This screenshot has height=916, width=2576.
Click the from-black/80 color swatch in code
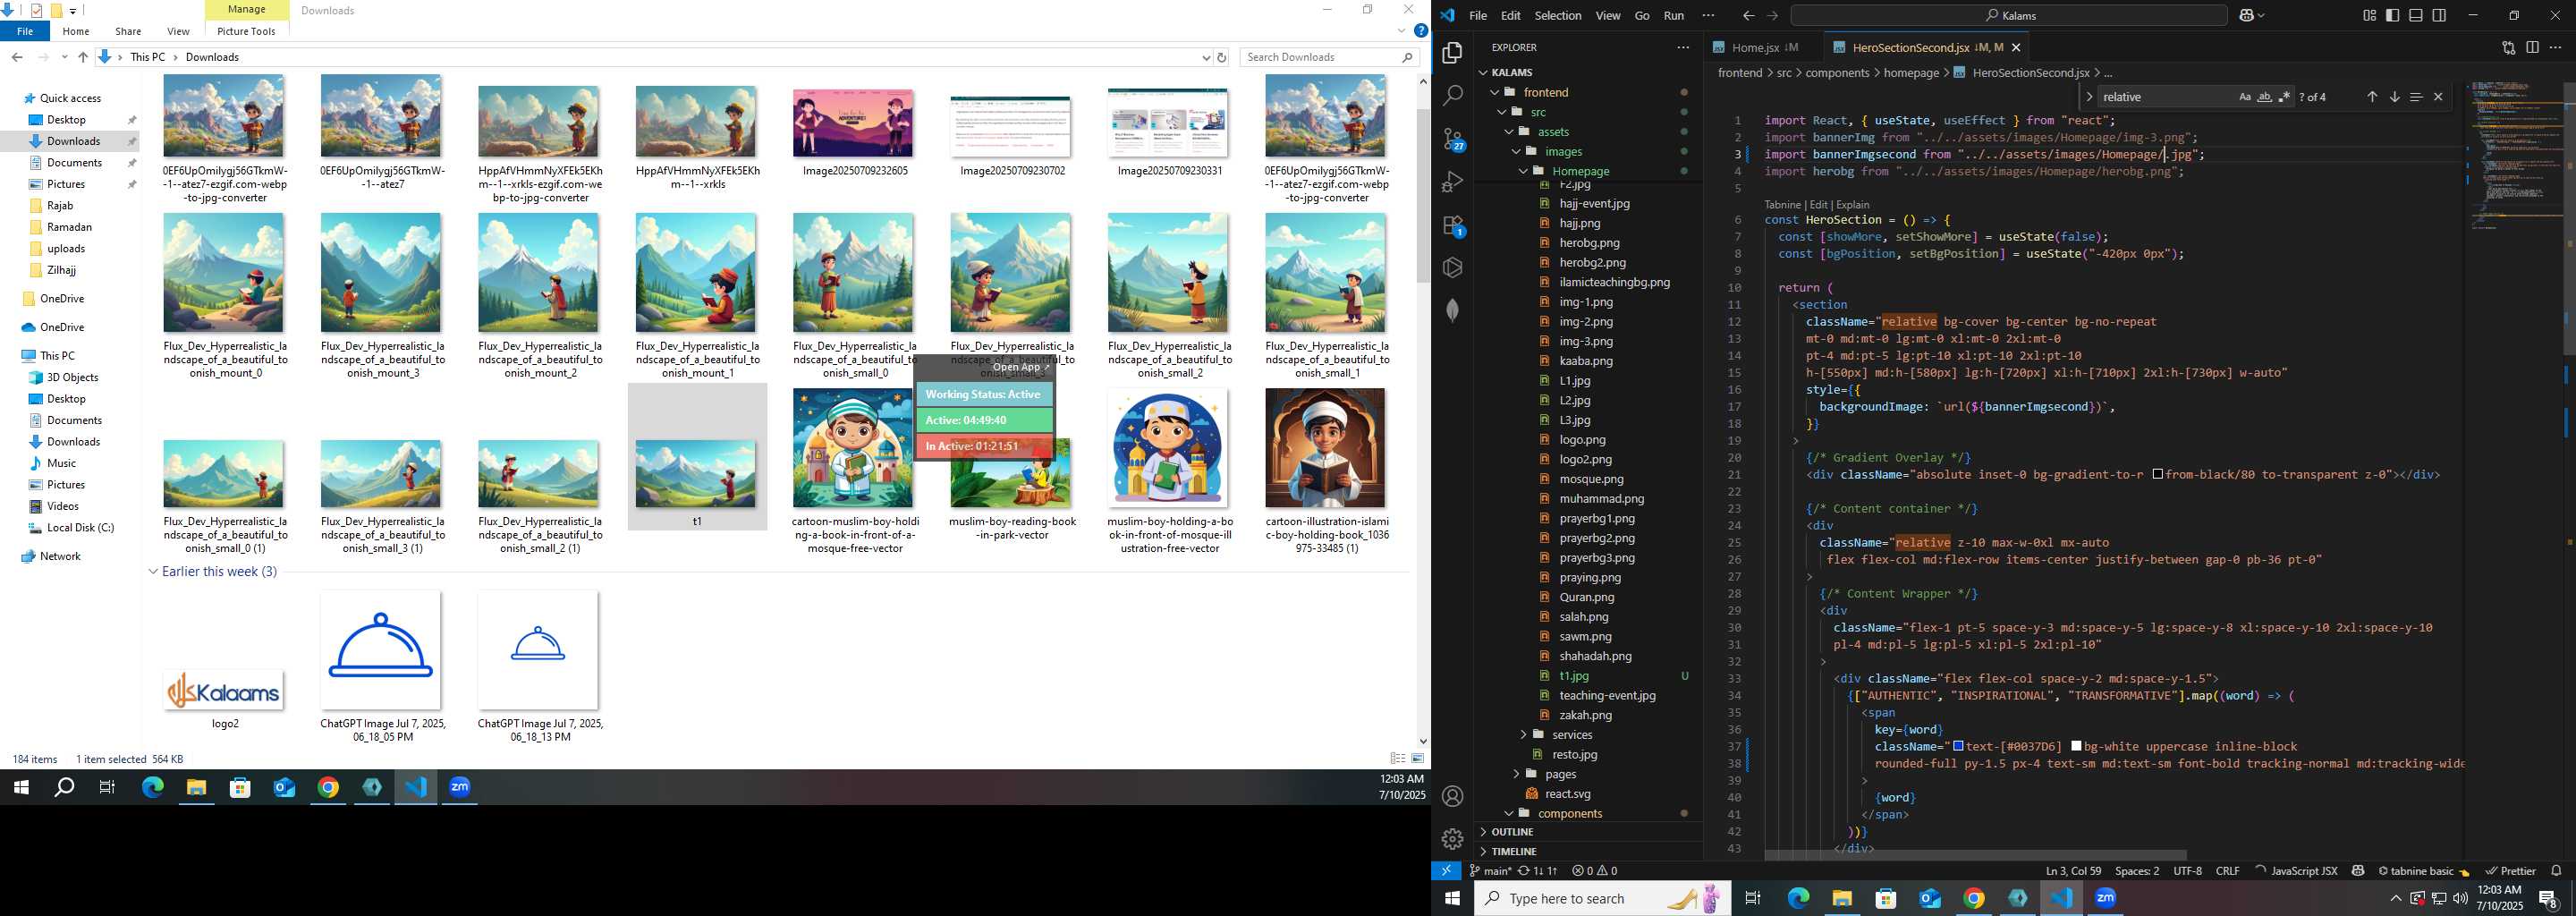pos(2157,474)
